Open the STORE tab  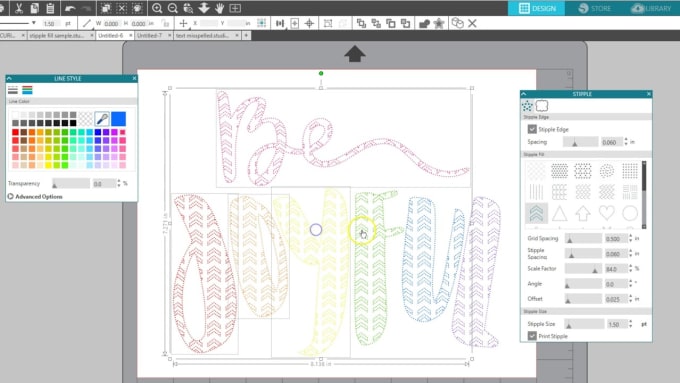coord(595,8)
